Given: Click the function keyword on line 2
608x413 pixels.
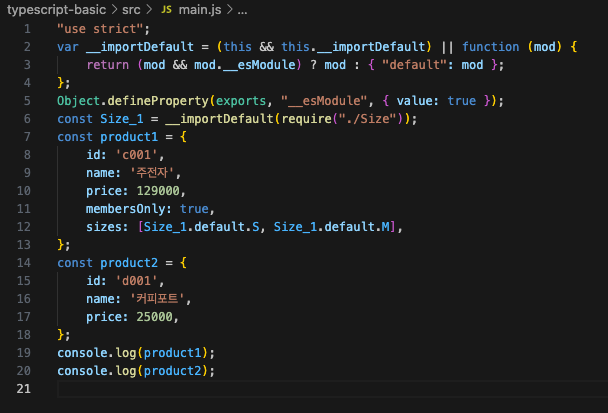Looking at the screenshot, I should point(490,47).
